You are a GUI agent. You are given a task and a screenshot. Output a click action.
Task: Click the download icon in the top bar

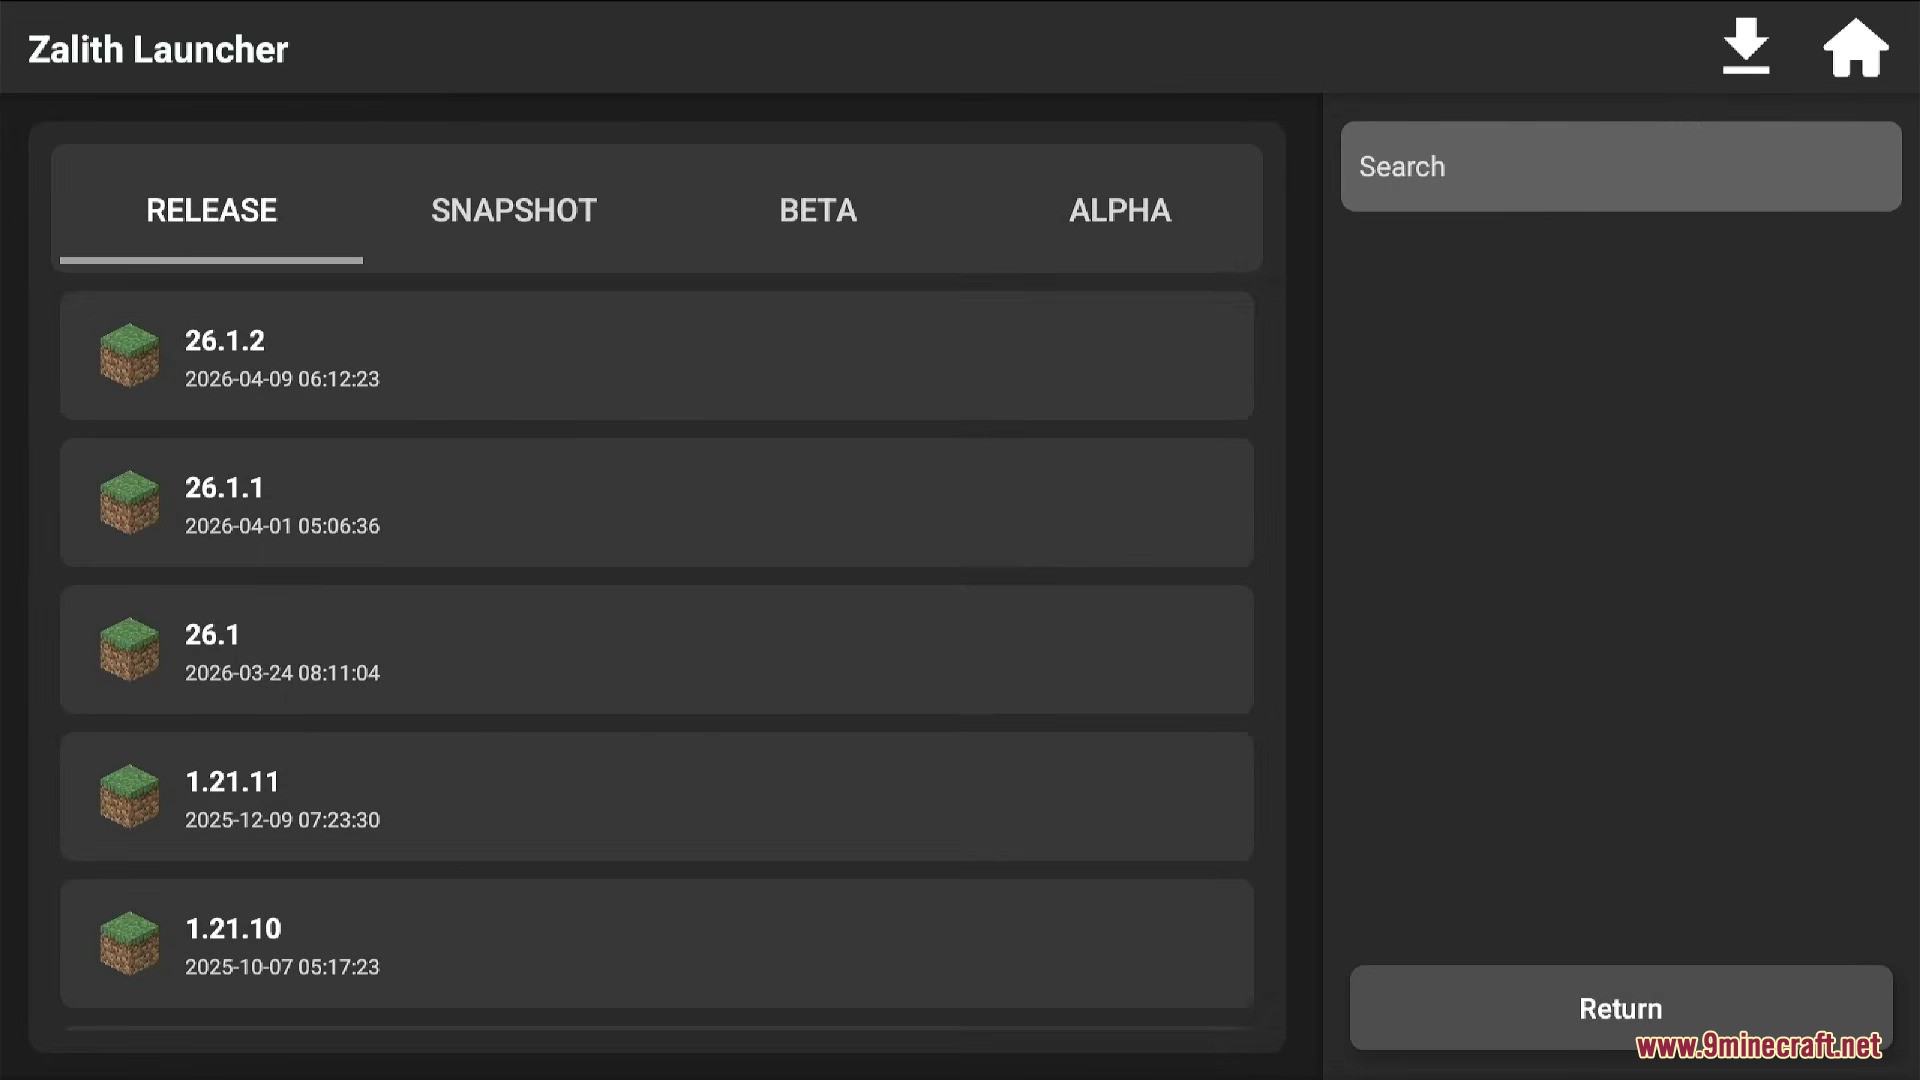point(1745,45)
